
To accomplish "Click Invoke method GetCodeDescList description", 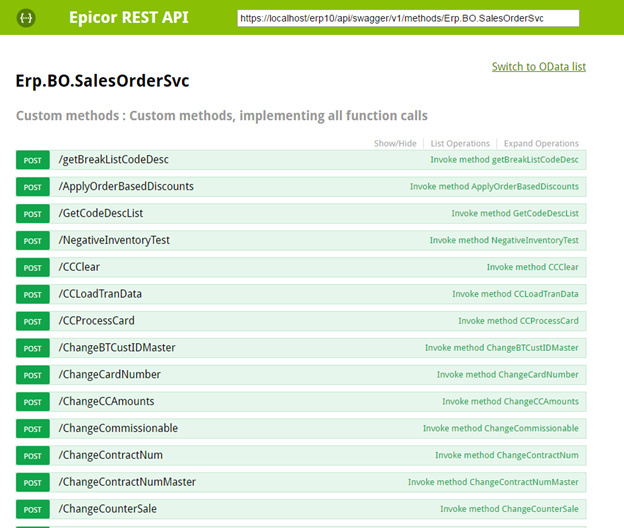I will pos(515,213).
